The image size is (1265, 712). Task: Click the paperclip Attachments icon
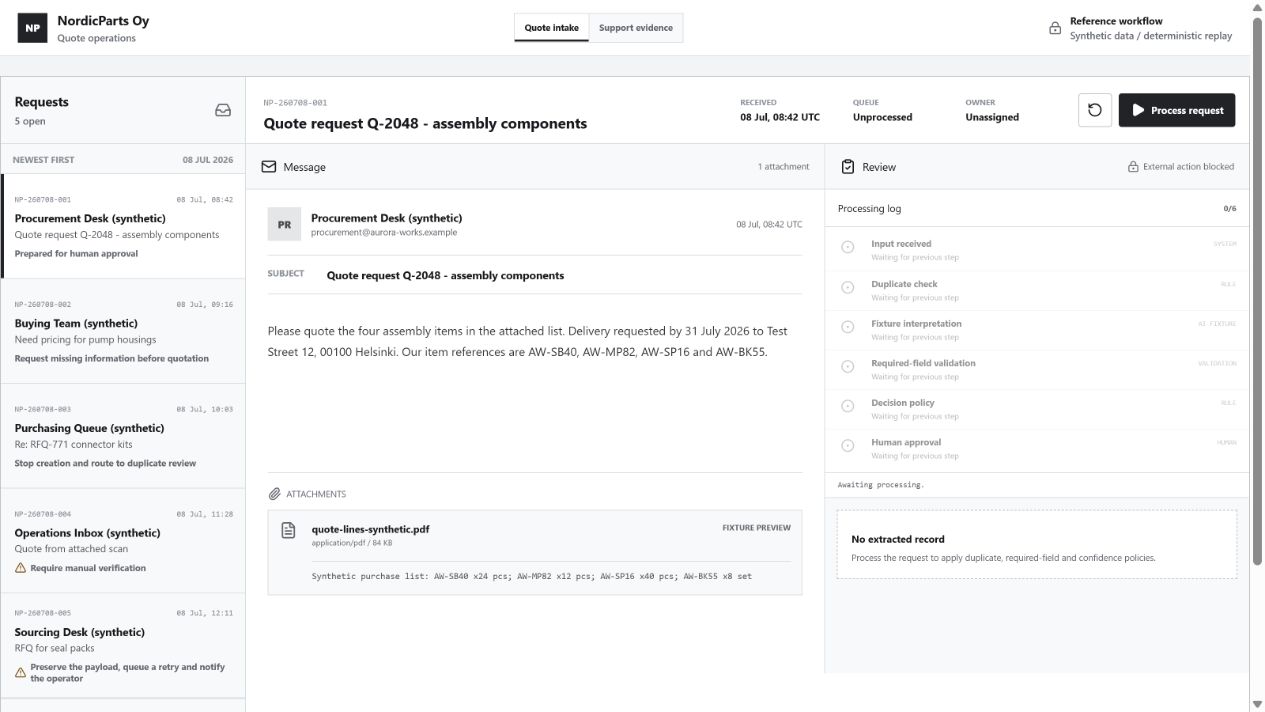tap(274, 494)
